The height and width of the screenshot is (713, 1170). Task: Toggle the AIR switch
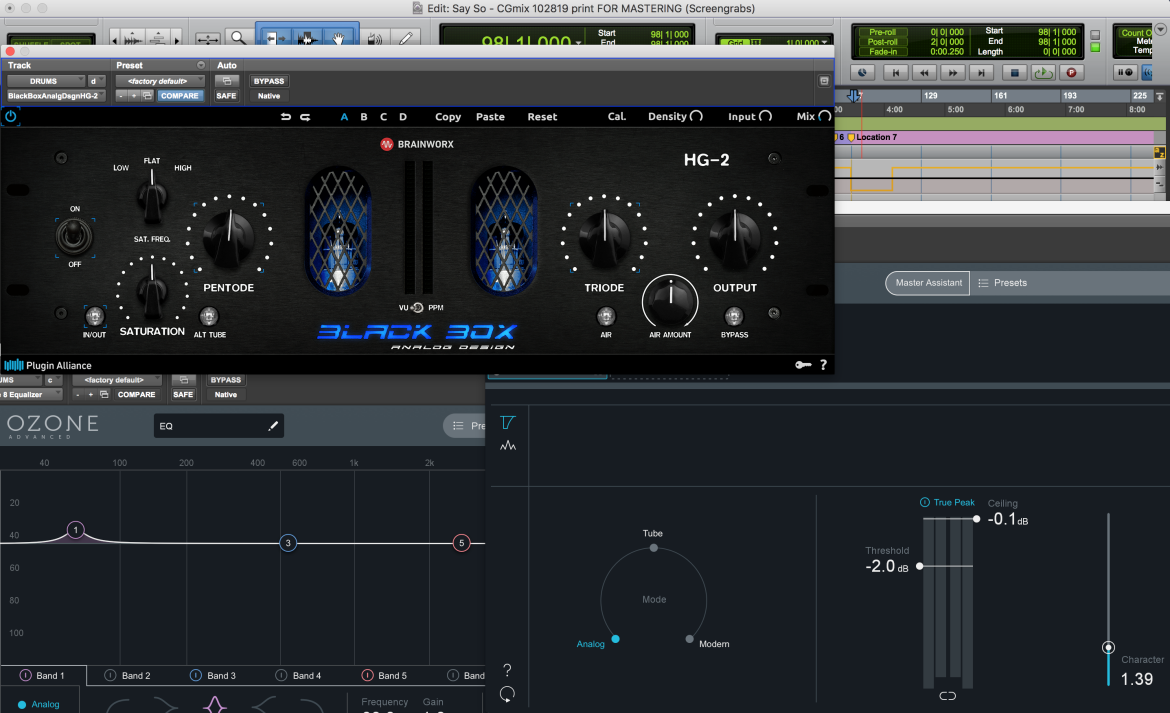click(606, 316)
